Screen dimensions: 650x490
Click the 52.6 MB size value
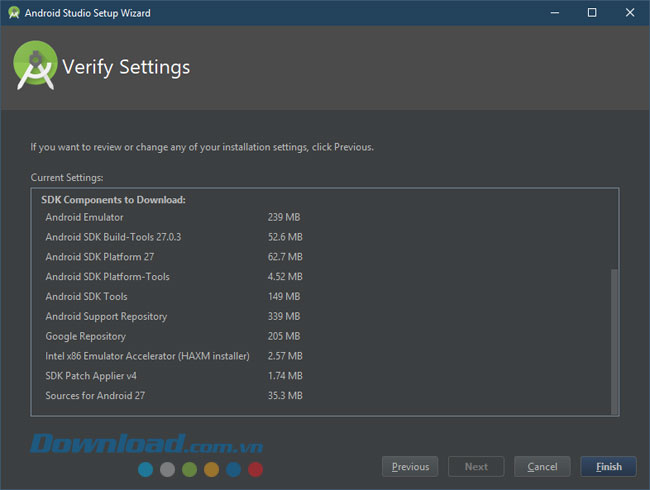pyautogui.click(x=285, y=237)
